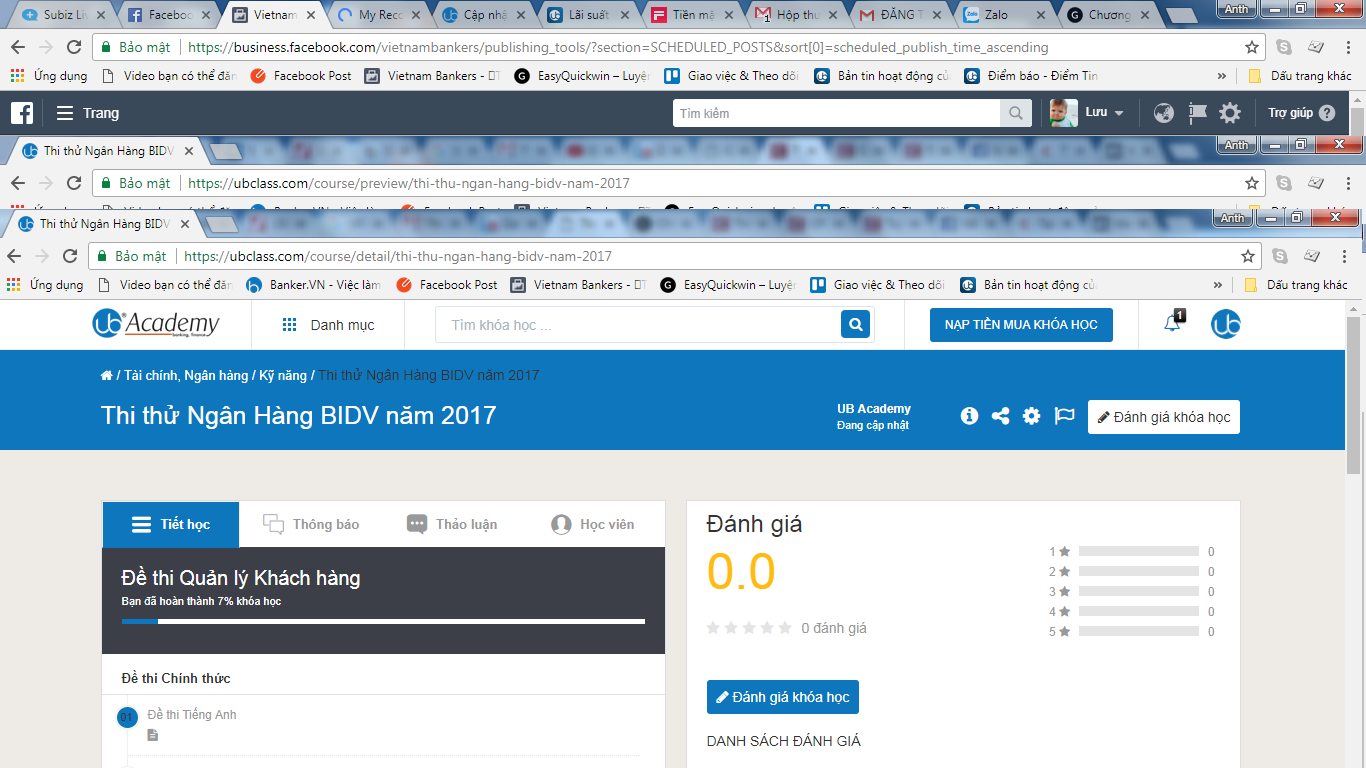
Task: Click NẠP TIỀN MUA KHÓA HỌC button
Action: (1021, 325)
